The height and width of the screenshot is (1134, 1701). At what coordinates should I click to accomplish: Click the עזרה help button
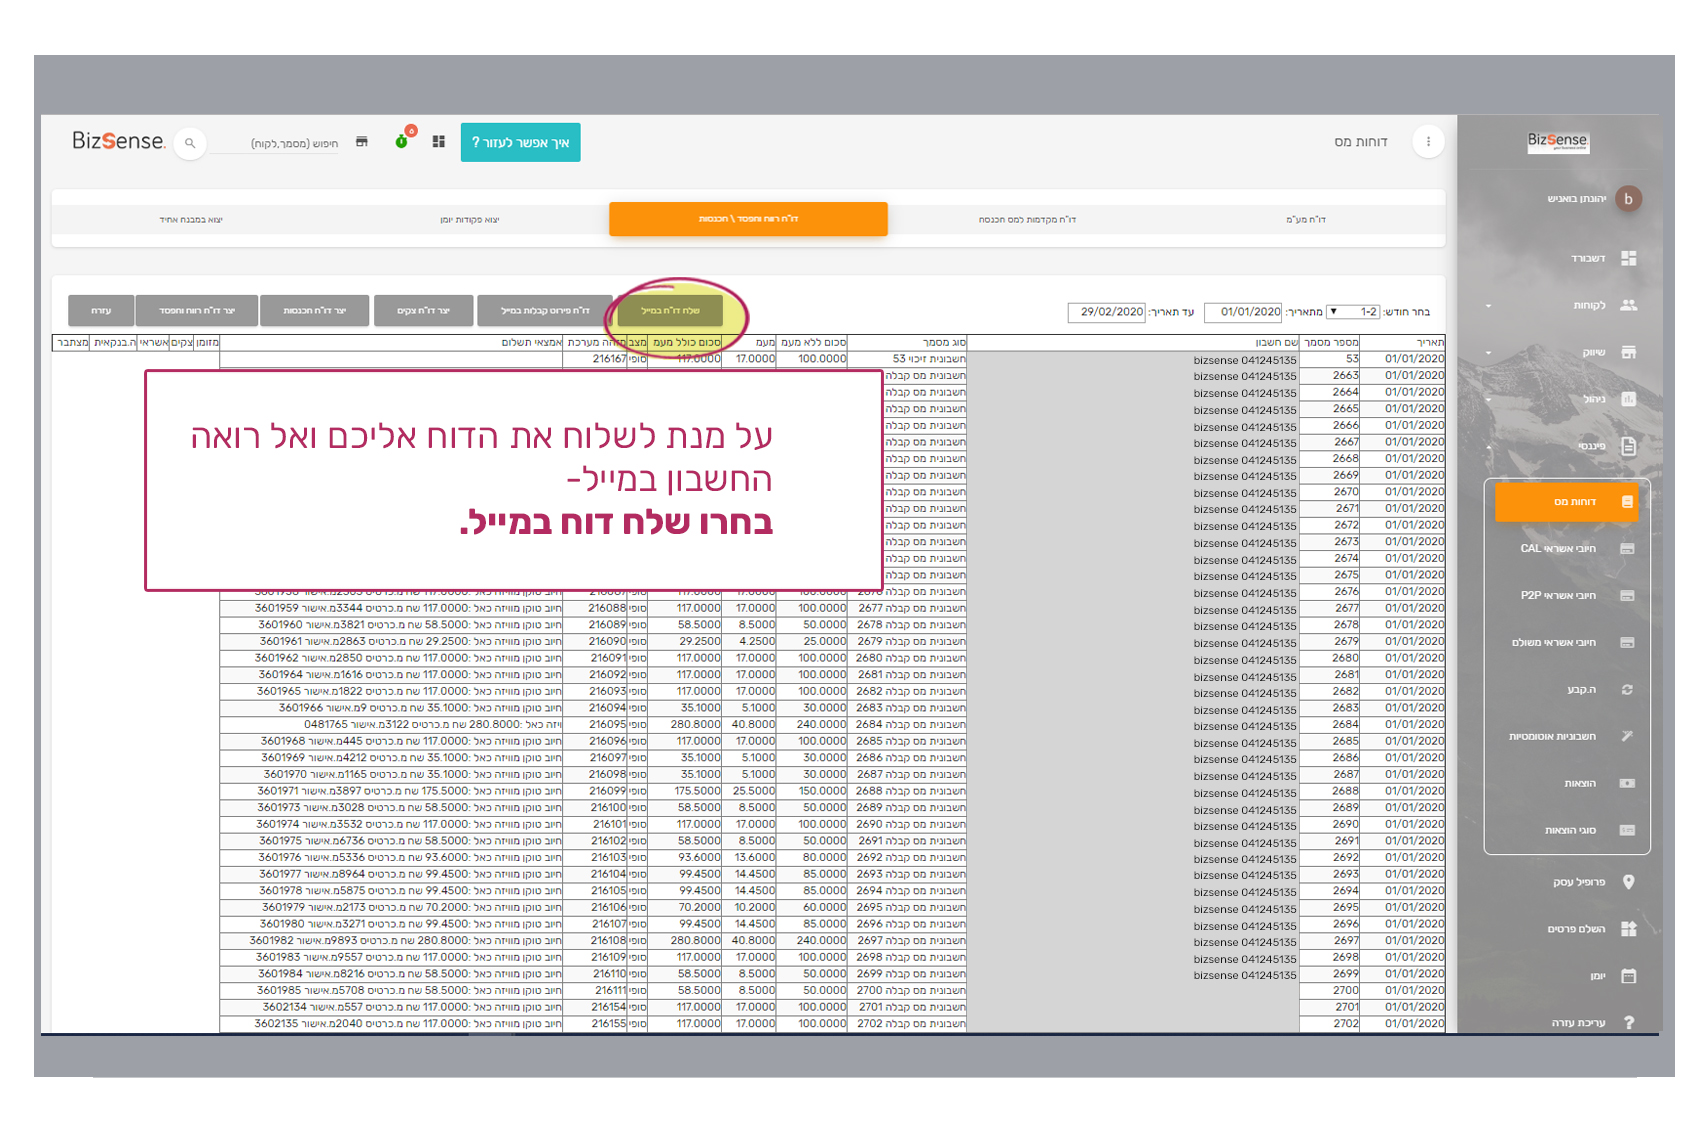click(x=101, y=311)
